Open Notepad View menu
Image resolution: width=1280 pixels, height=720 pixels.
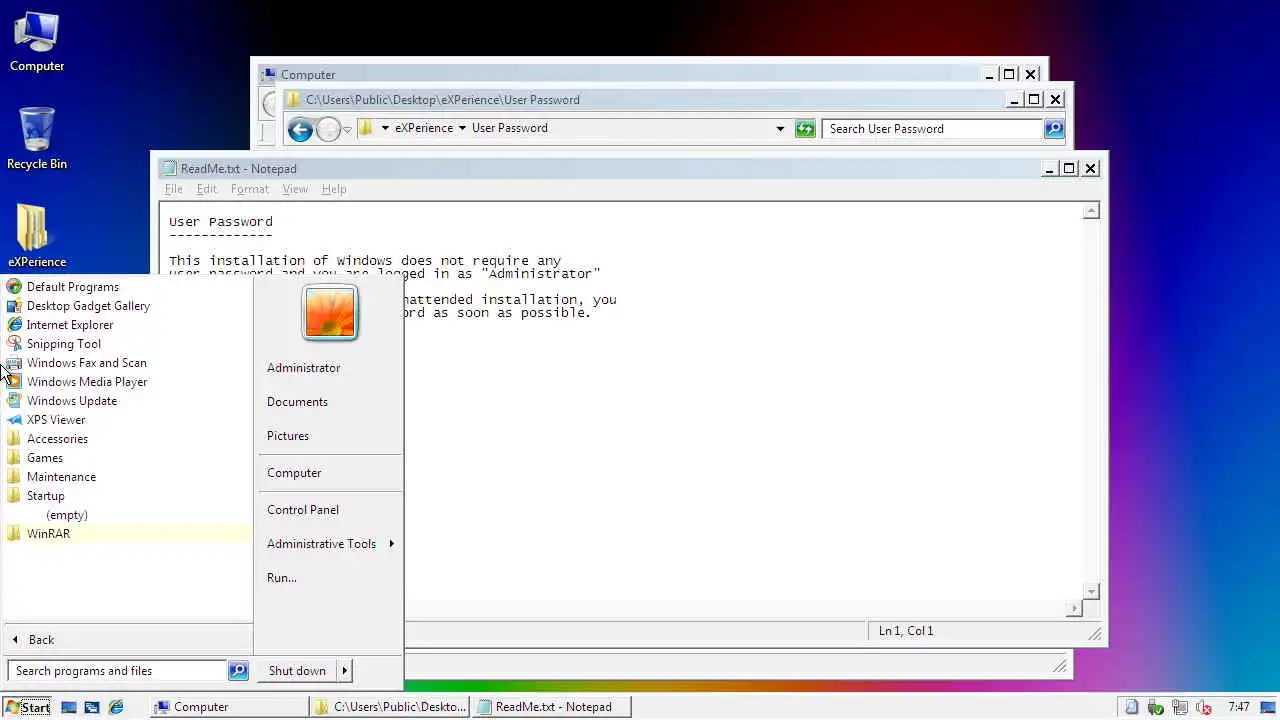[294, 189]
